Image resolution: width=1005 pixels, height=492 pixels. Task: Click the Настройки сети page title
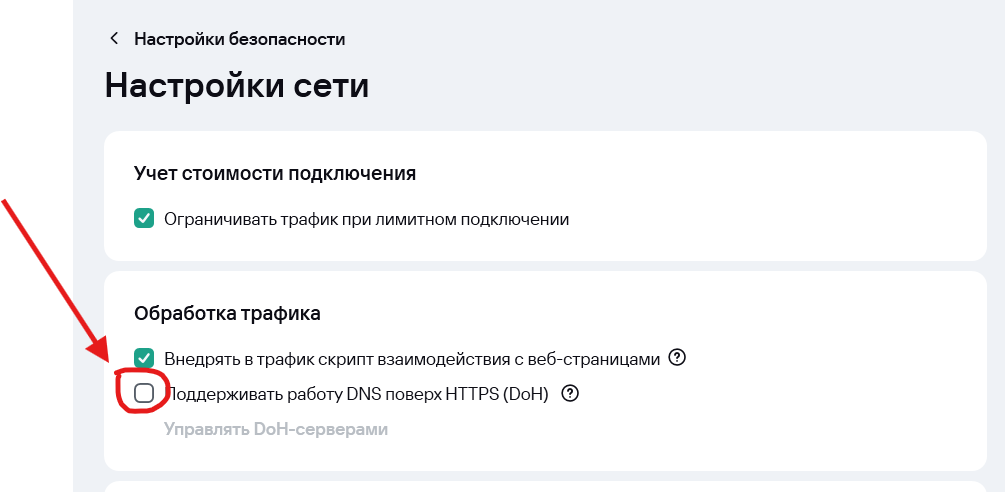[237, 85]
